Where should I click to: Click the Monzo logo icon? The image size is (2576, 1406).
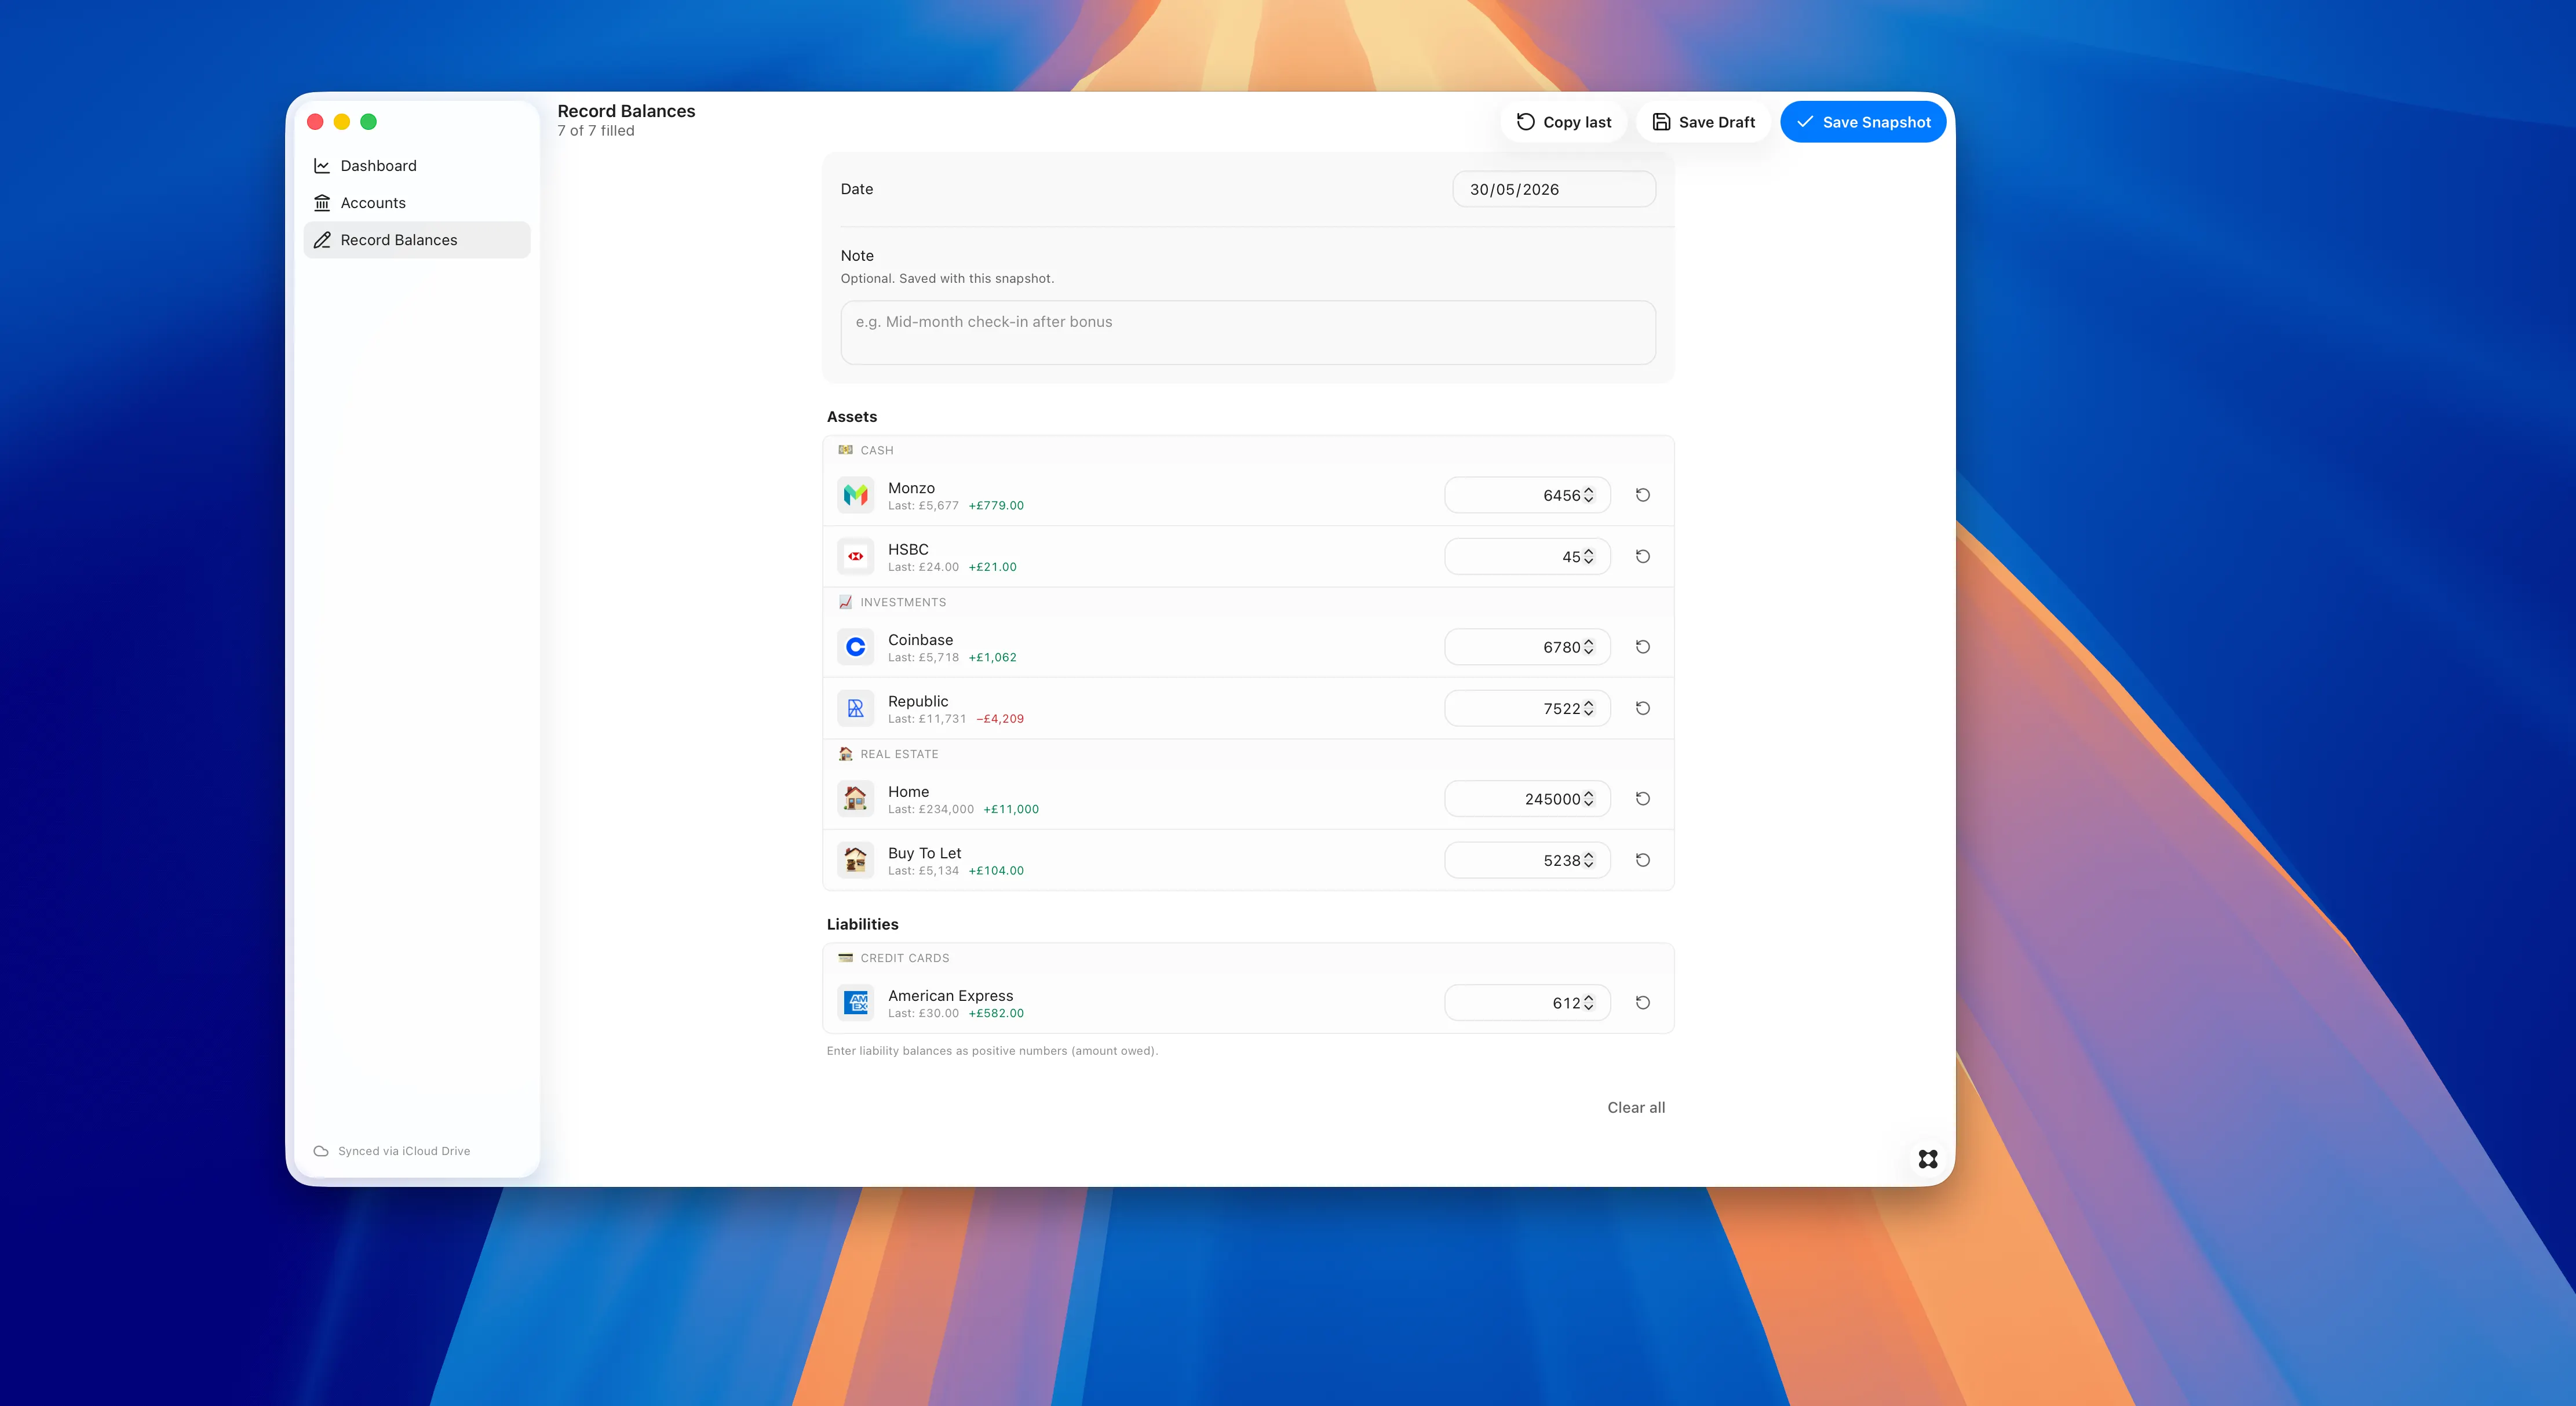[856, 495]
